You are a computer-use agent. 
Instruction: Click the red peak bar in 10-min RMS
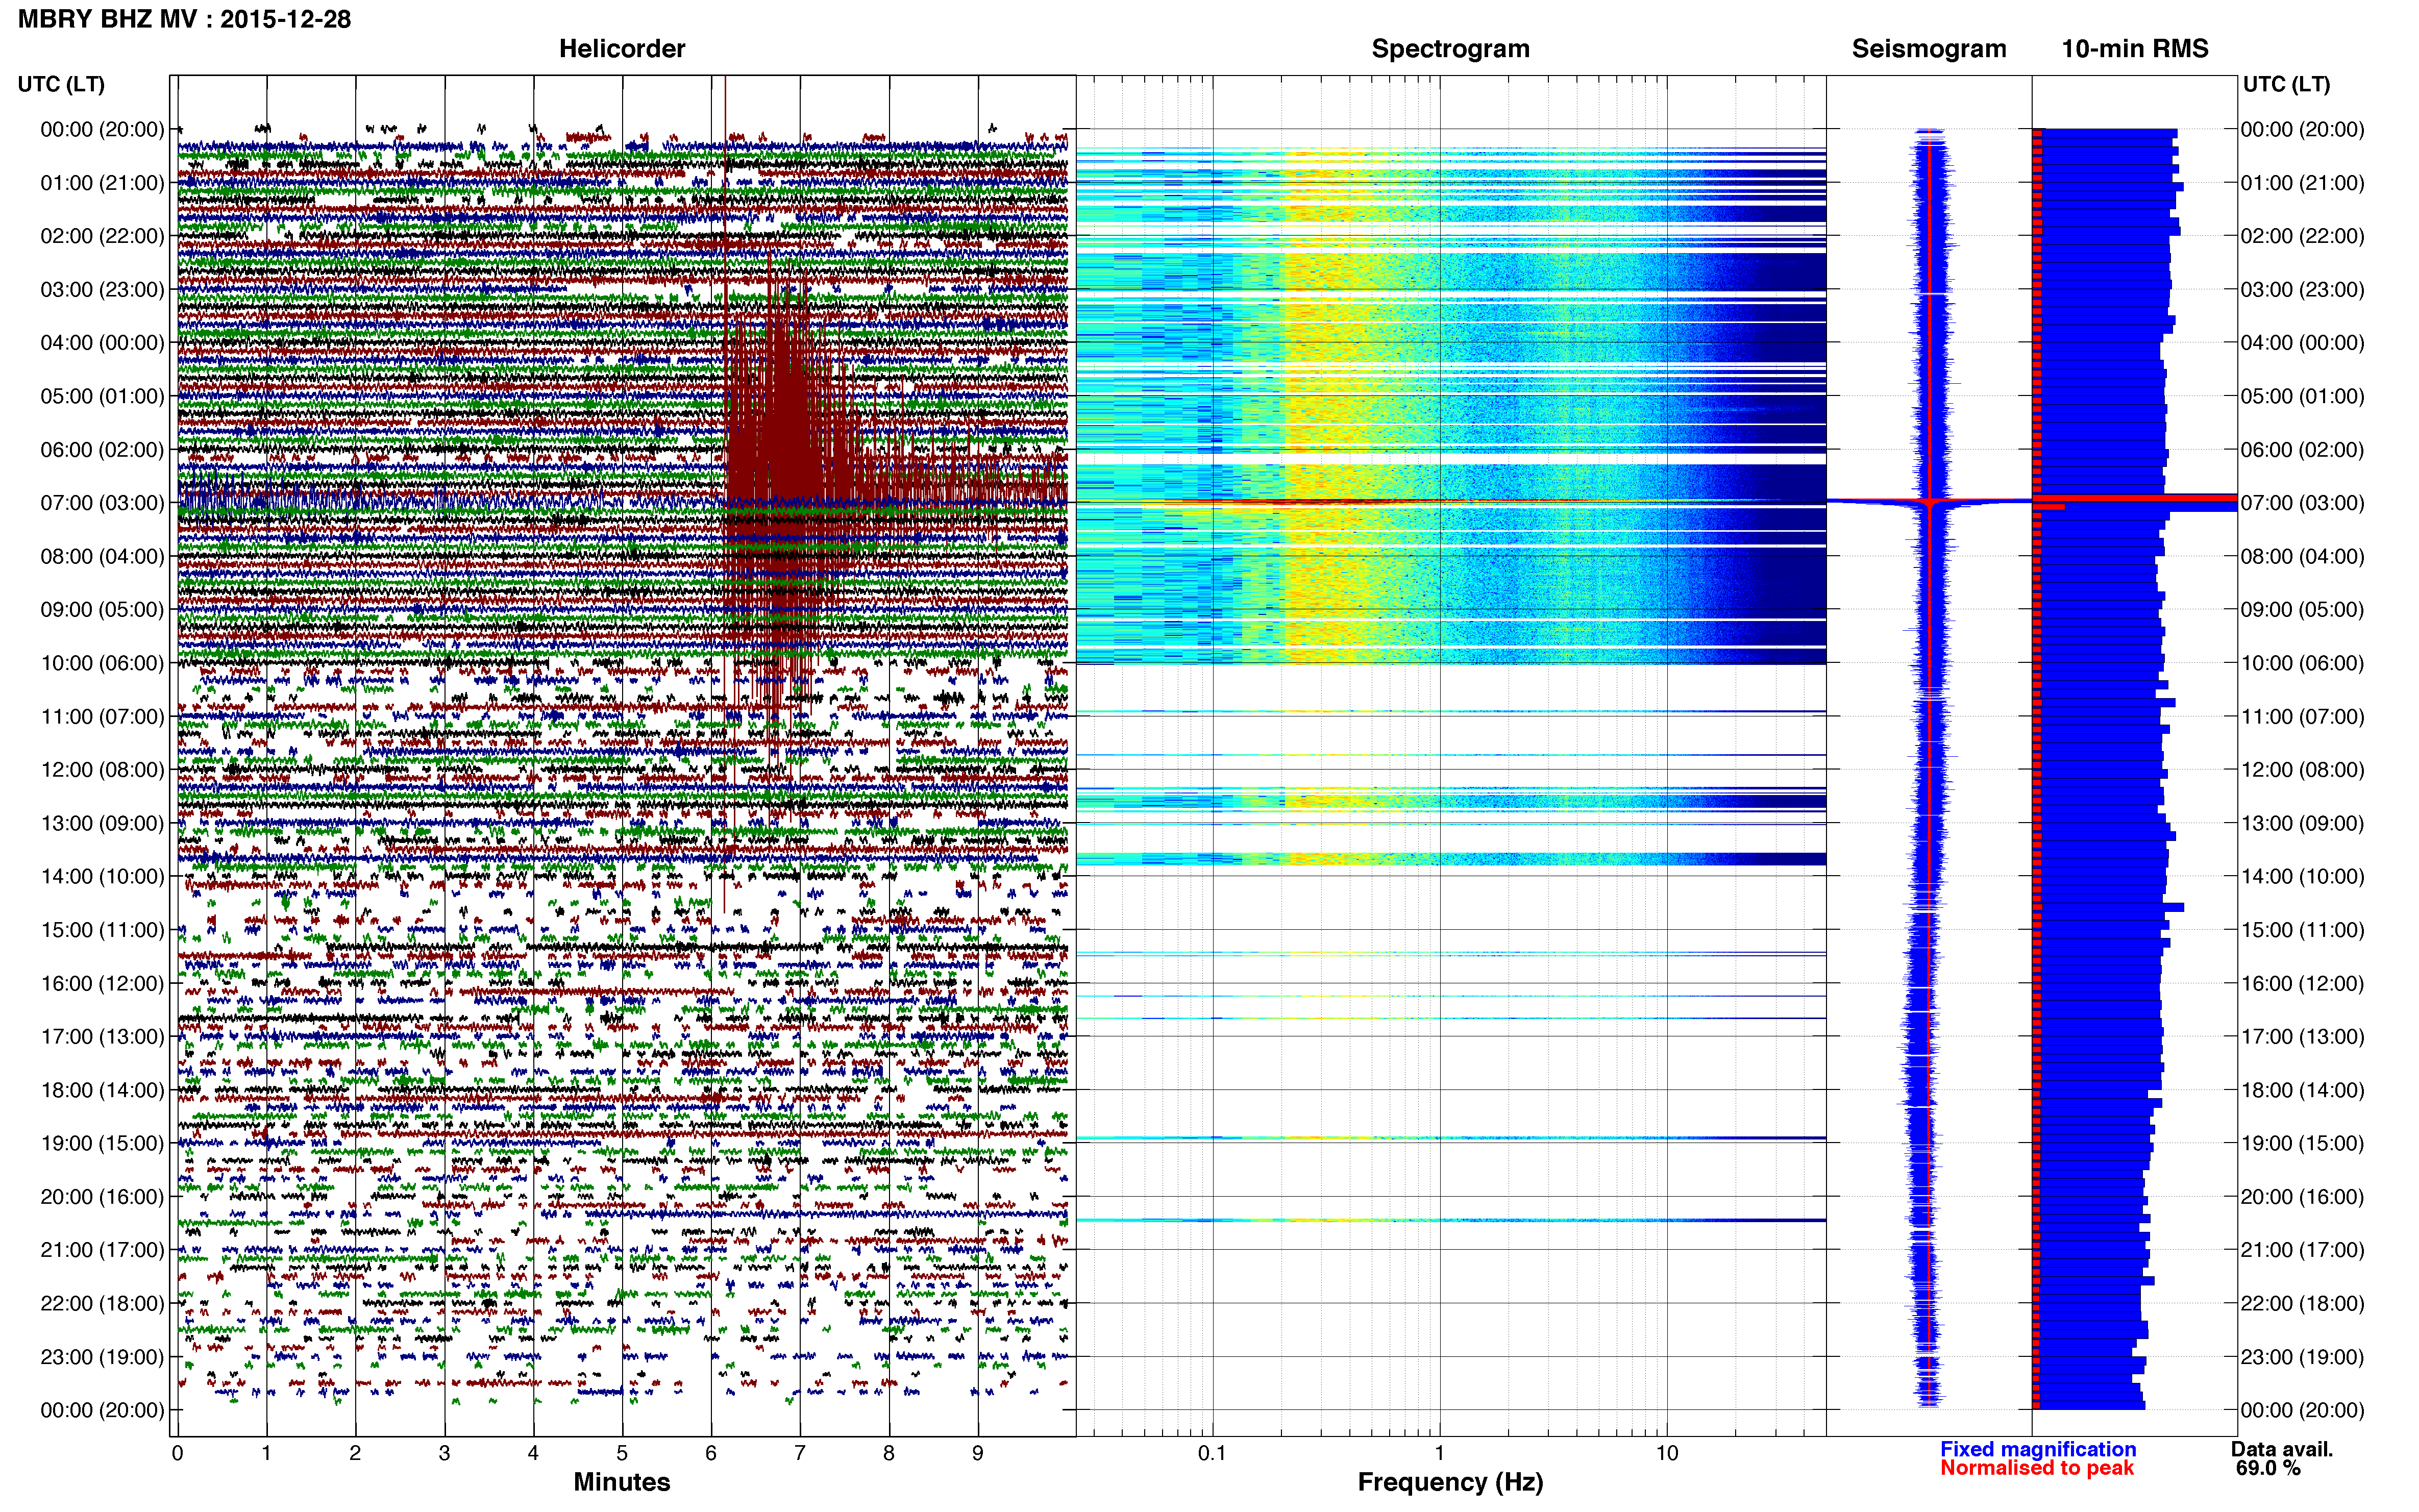pyautogui.click(x=2135, y=497)
